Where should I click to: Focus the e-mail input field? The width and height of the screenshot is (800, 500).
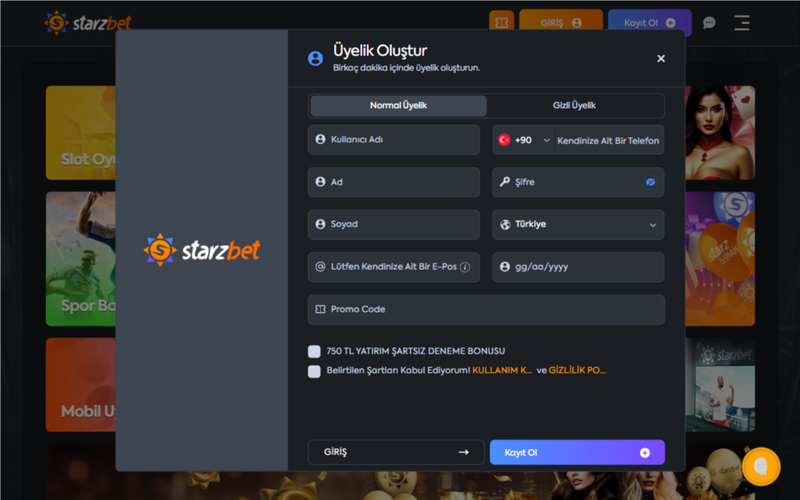394,267
